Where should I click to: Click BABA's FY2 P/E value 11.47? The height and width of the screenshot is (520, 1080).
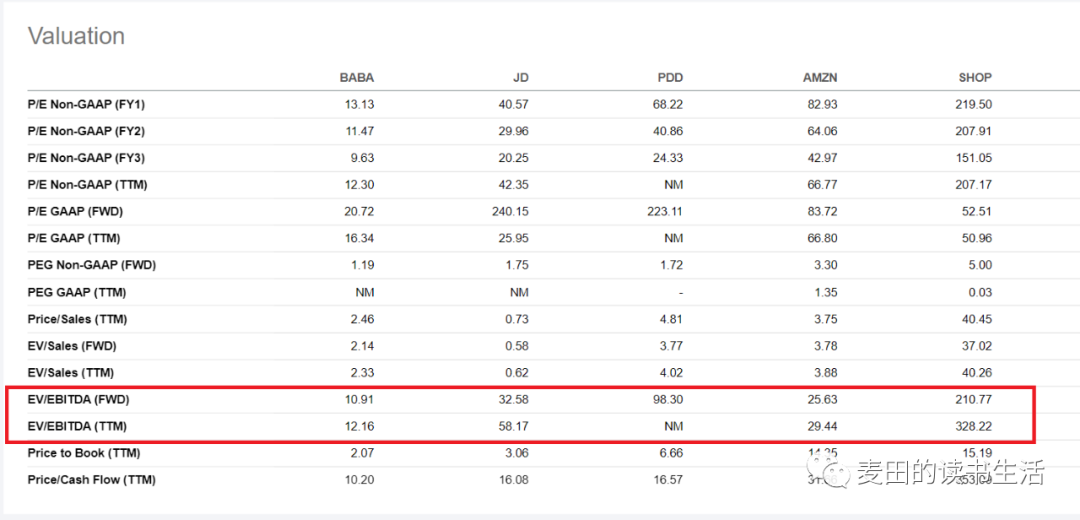[360, 131]
